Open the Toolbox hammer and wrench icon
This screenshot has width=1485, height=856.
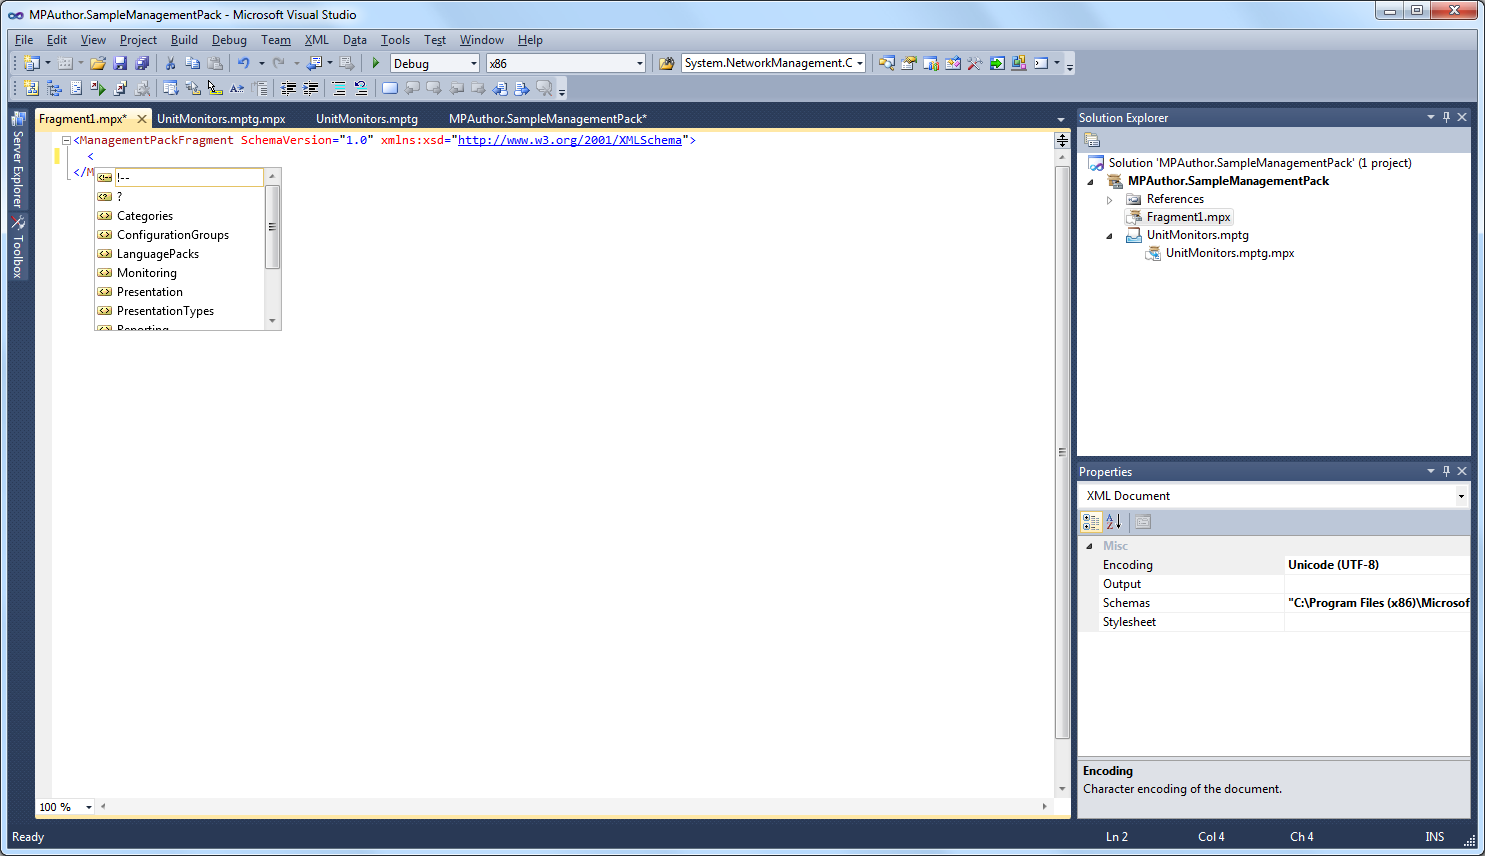(x=975, y=63)
